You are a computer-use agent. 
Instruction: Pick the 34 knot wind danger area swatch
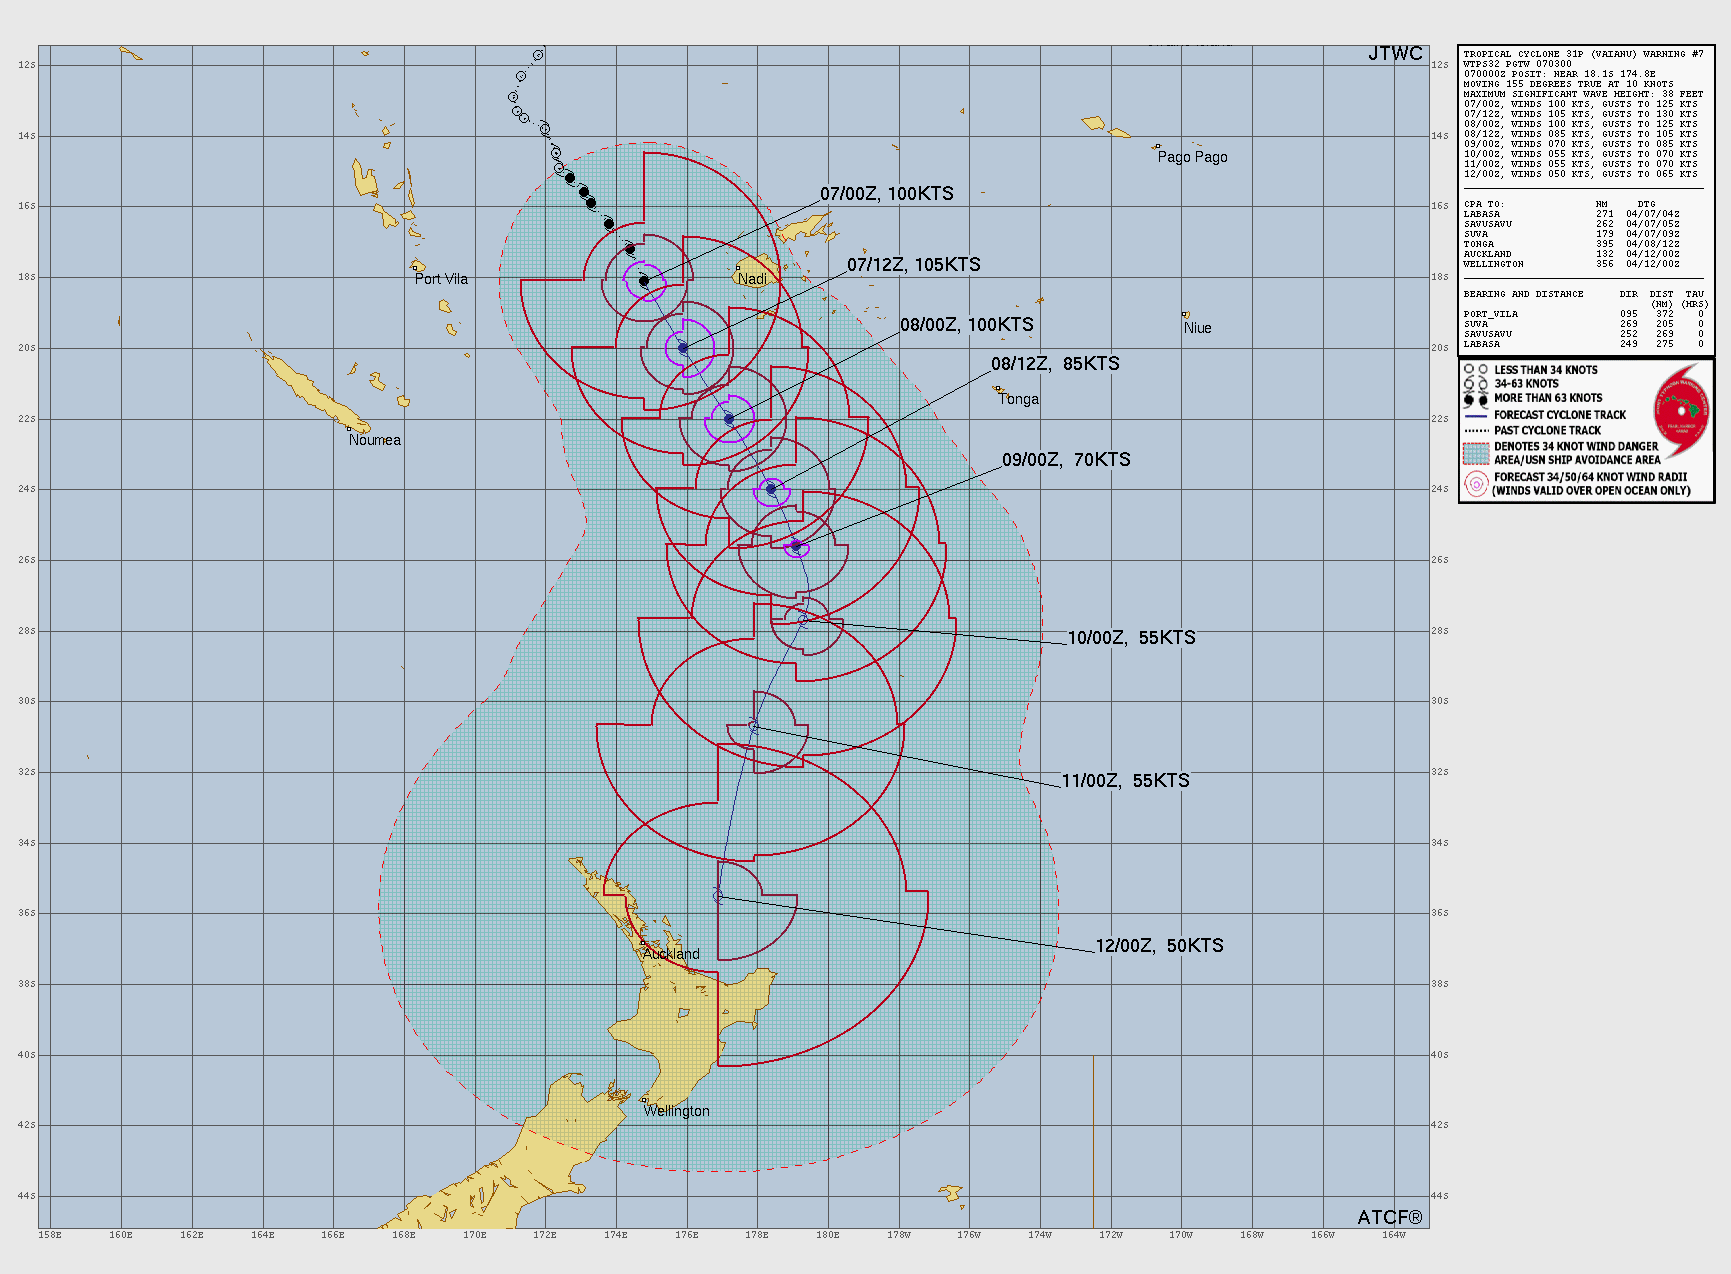[1476, 453]
